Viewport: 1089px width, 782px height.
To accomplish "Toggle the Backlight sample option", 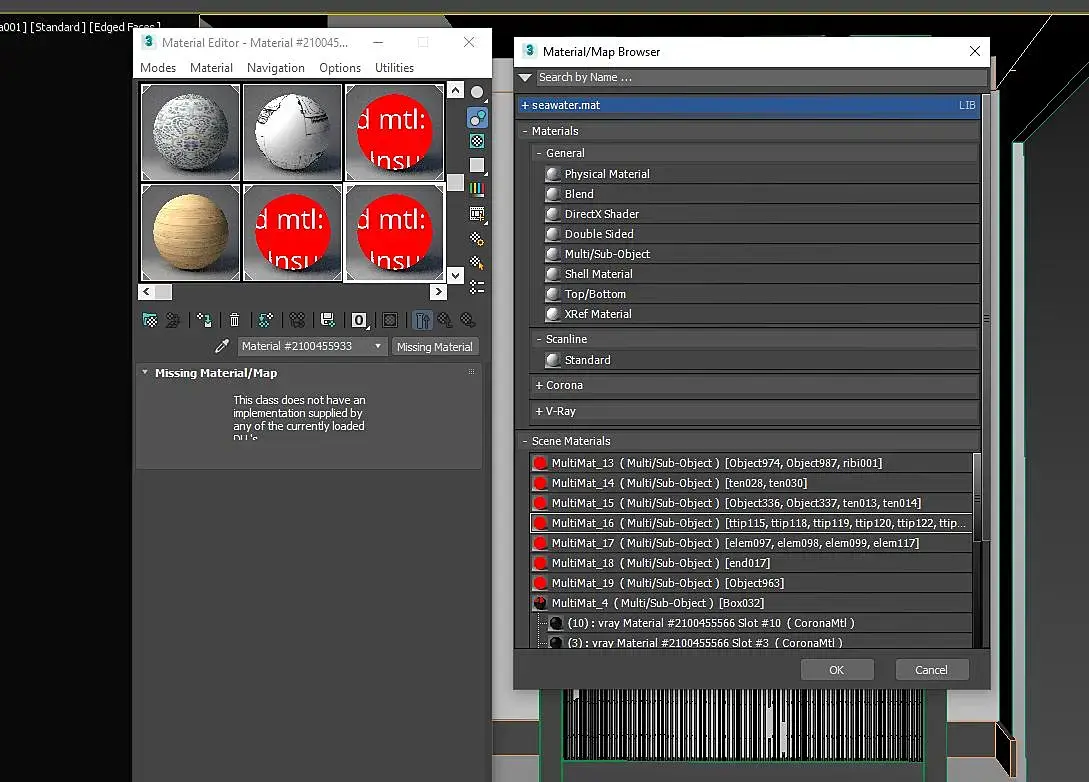I will [x=477, y=117].
